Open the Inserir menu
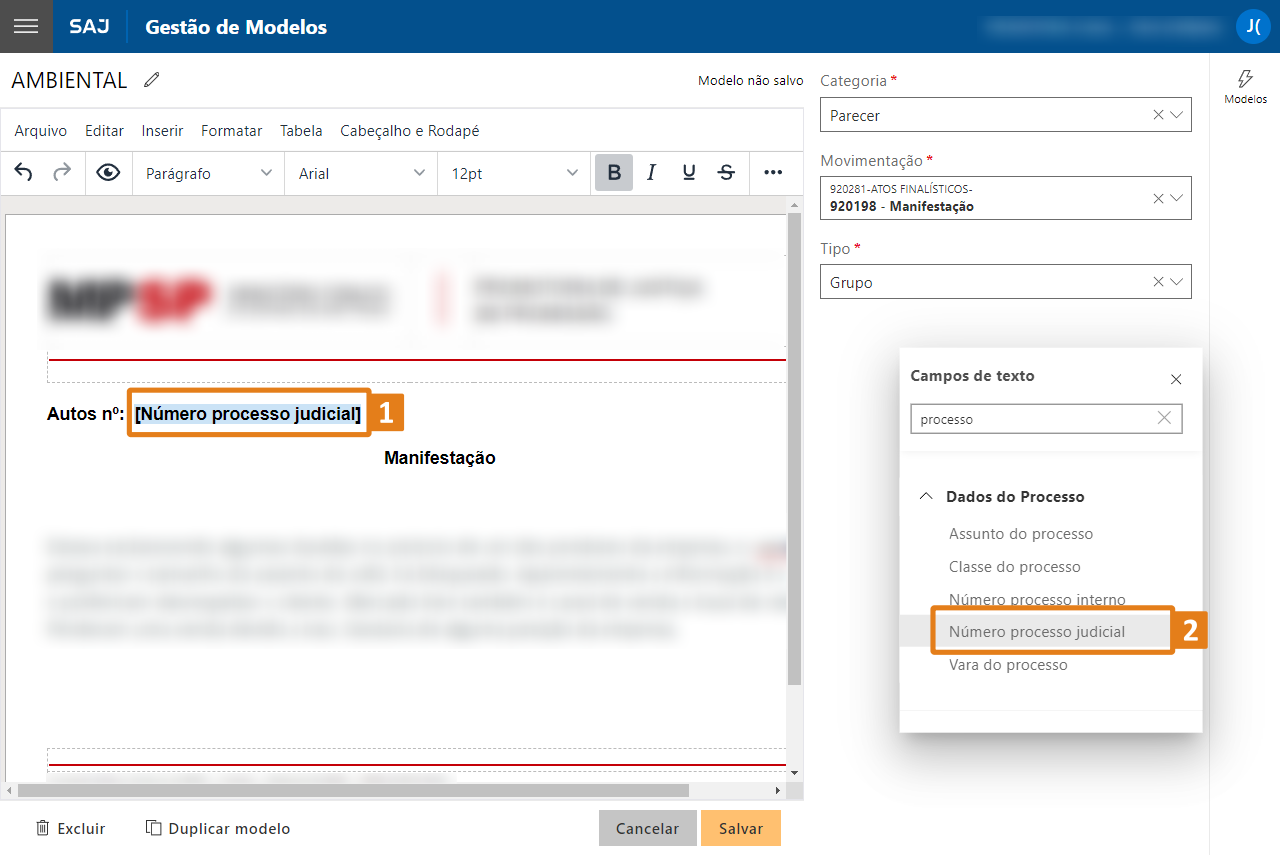This screenshot has width=1280, height=855. pyautogui.click(x=162, y=131)
